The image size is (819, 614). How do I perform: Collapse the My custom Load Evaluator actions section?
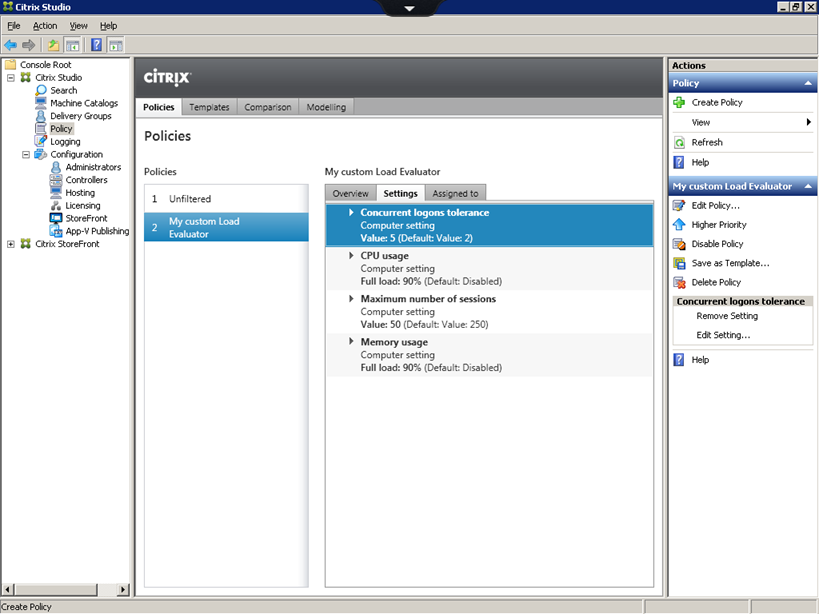pos(808,186)
